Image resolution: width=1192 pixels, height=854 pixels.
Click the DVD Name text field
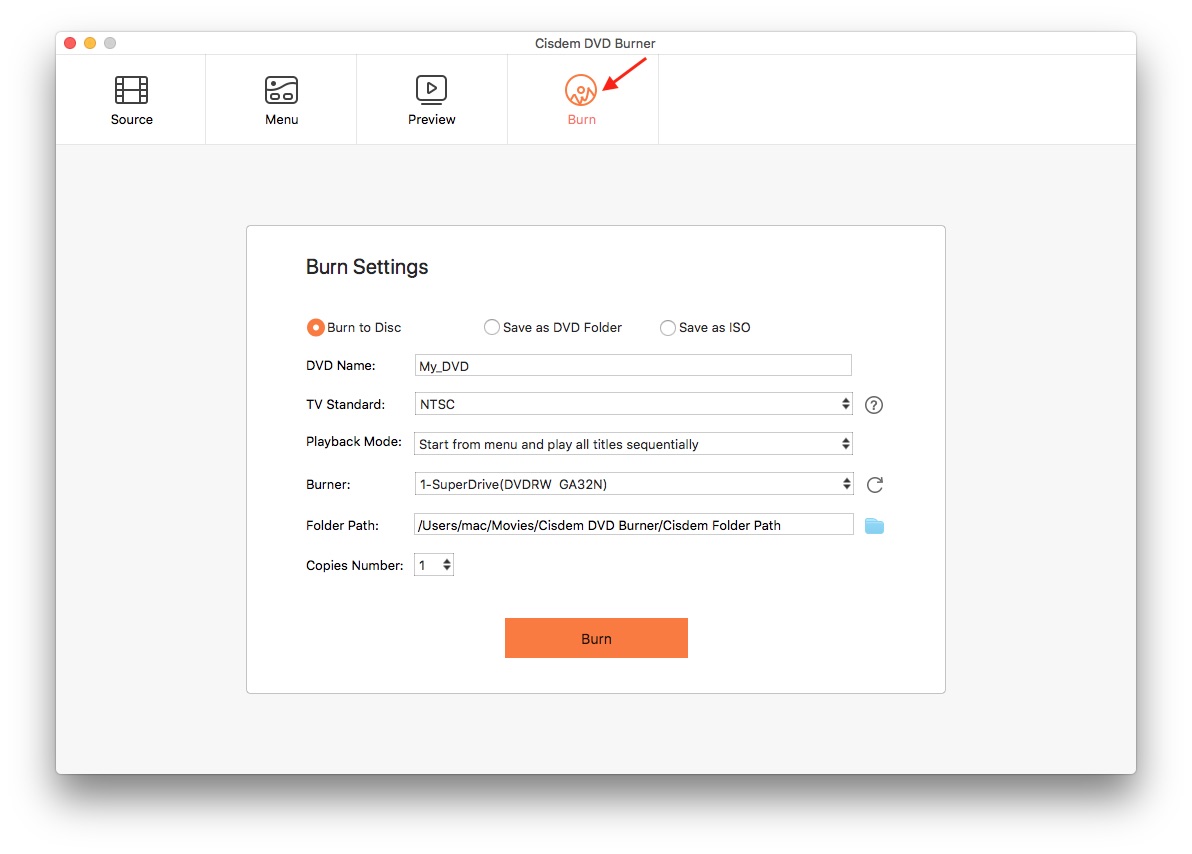pos(633,365)
